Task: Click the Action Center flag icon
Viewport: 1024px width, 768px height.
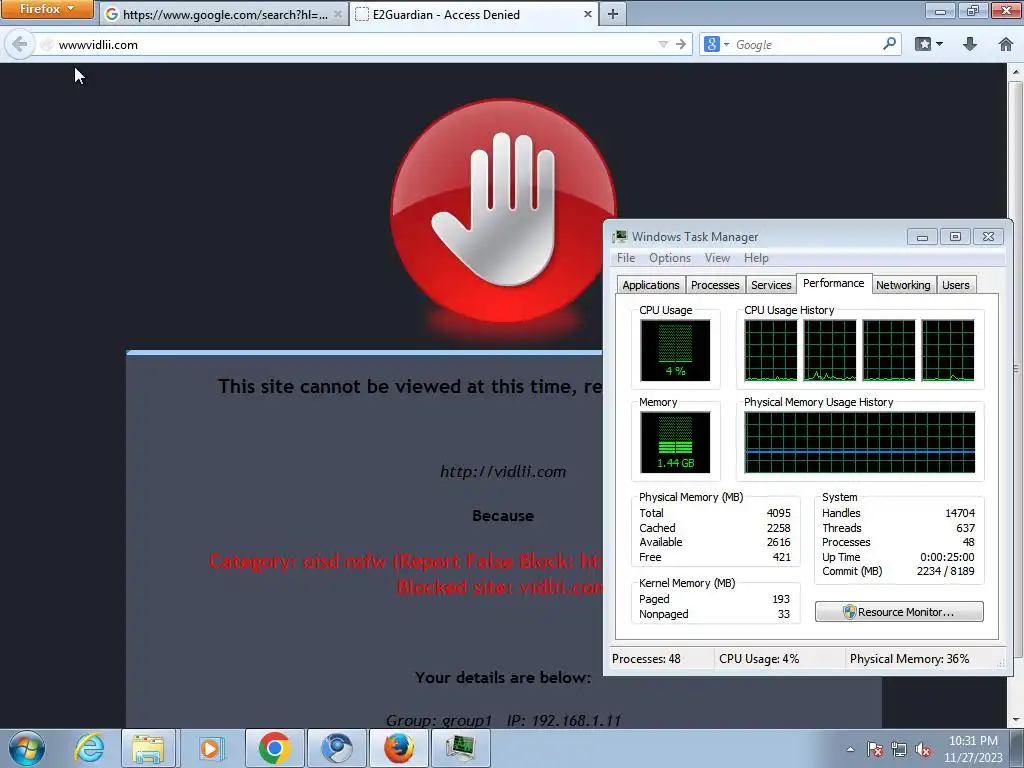Action: (874, 749)
